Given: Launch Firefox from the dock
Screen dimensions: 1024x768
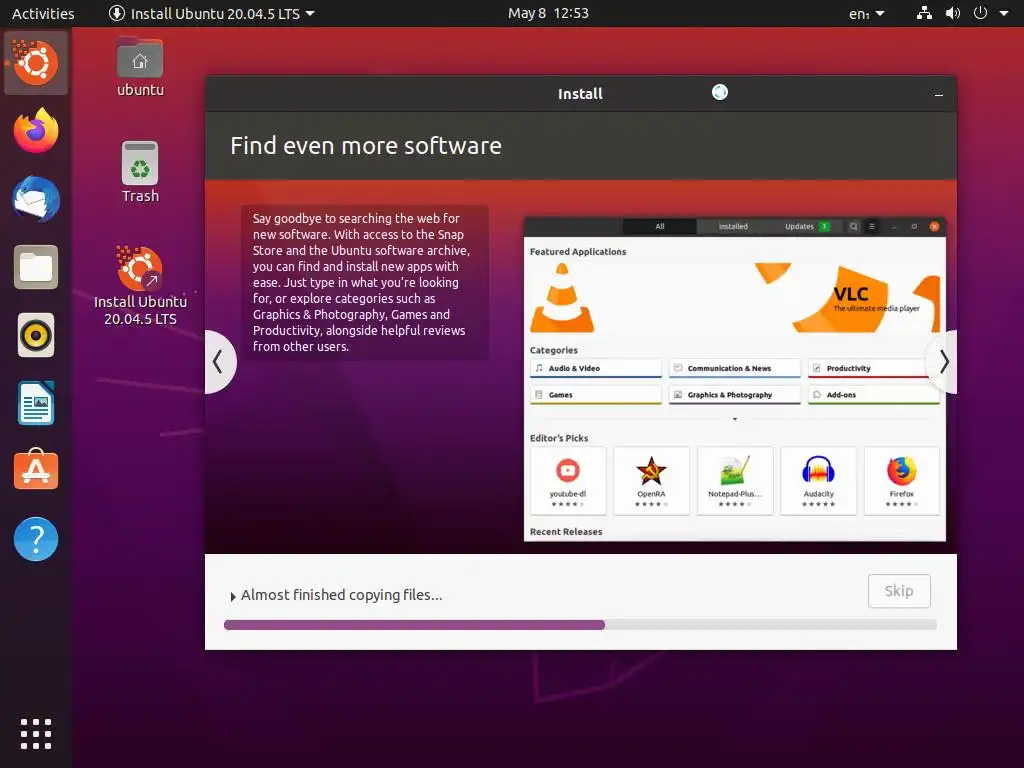Looking at the screenshot, I should (36, 131).
